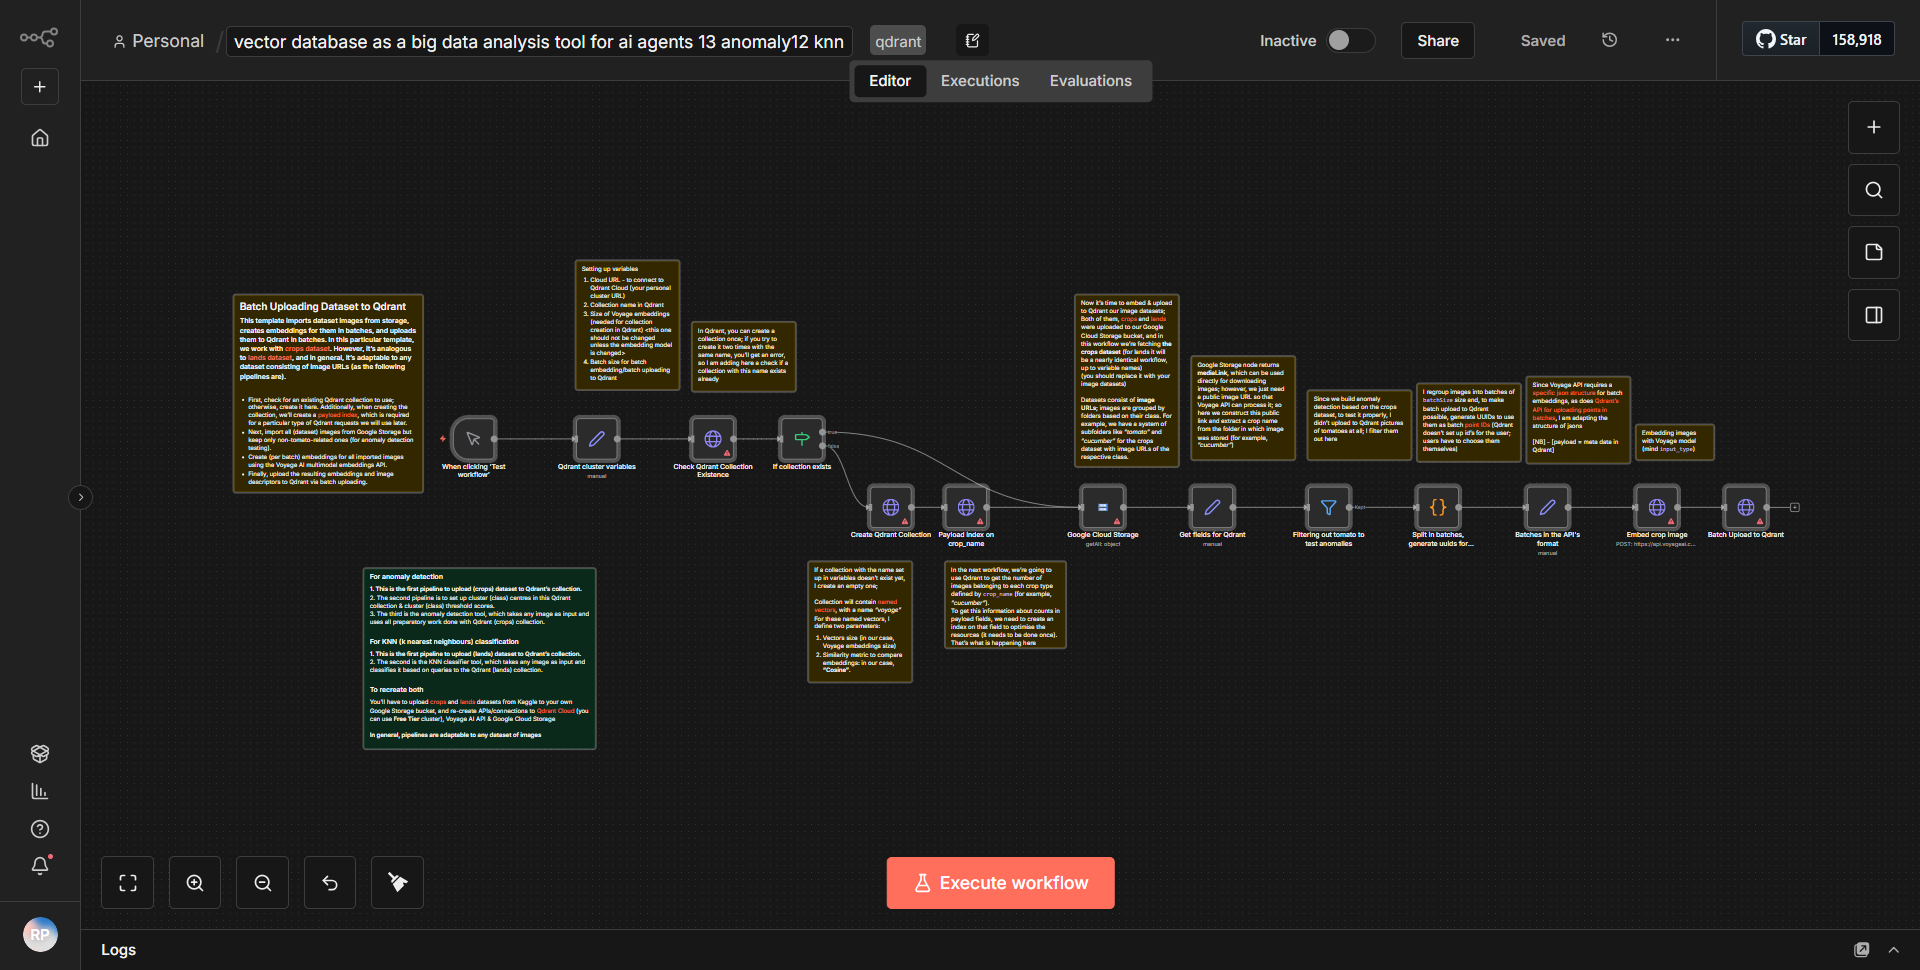Click the qdrant tag
The image size is (1920, 970).
(898, 41)
